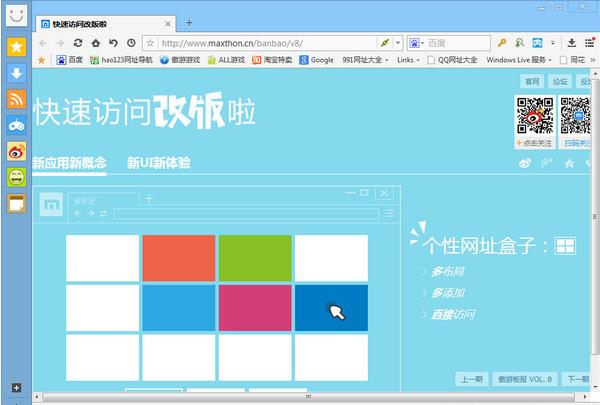Viewport: 600px width, 405px height.
Task: Go to previous issue 上一期
Action: coord(471,379)
